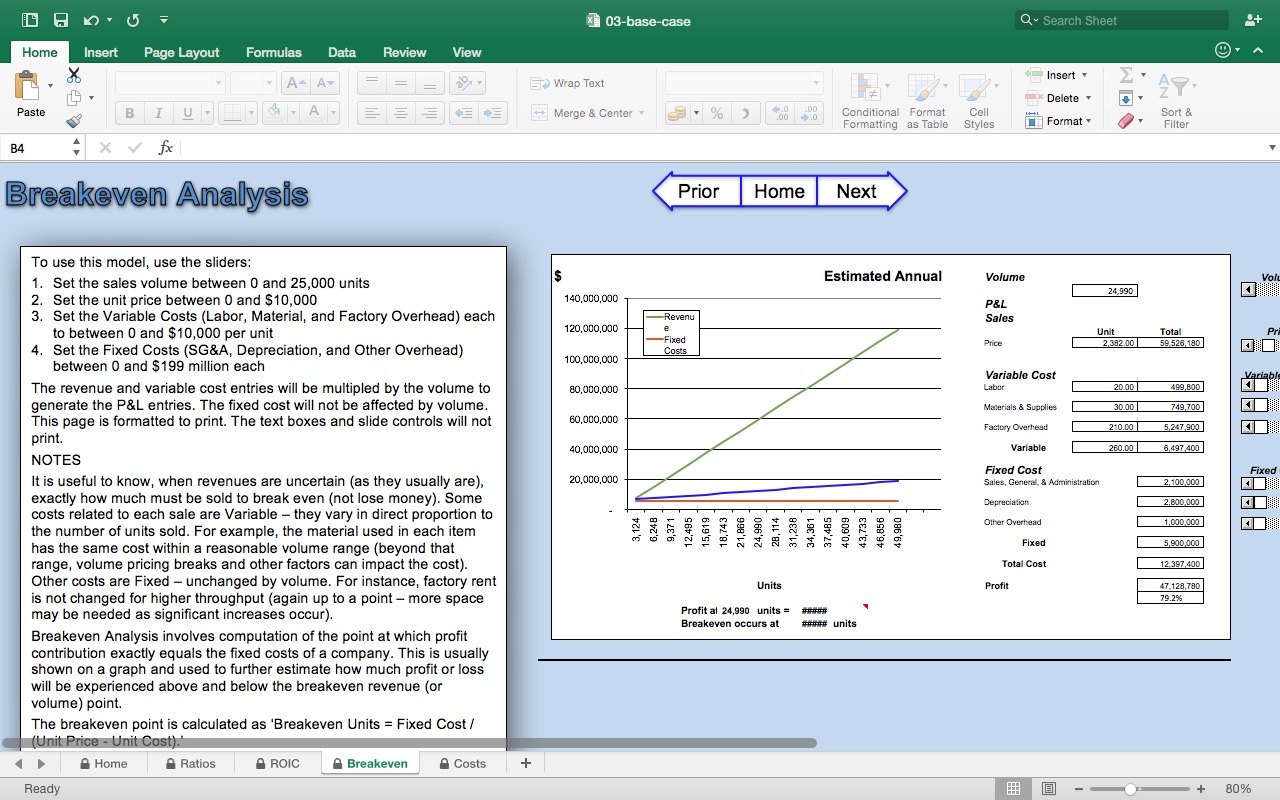Image resolution: width=1280 pixels, height=800 pixels.
Task: Click the Next navigation arrow button
Action: 858,191
